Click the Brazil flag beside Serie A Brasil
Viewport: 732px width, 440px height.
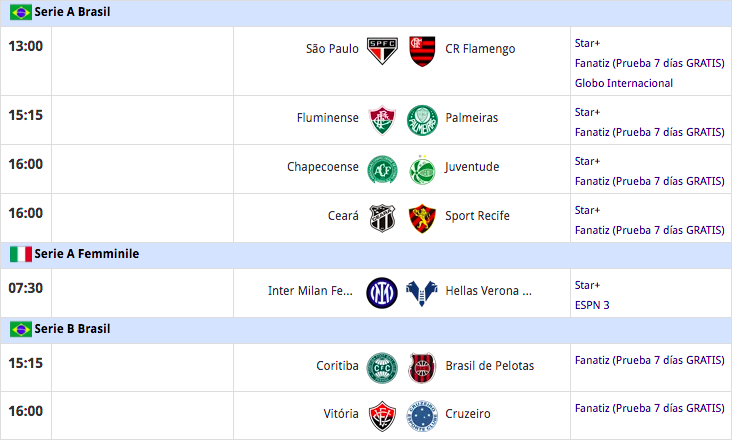[21, 12]
